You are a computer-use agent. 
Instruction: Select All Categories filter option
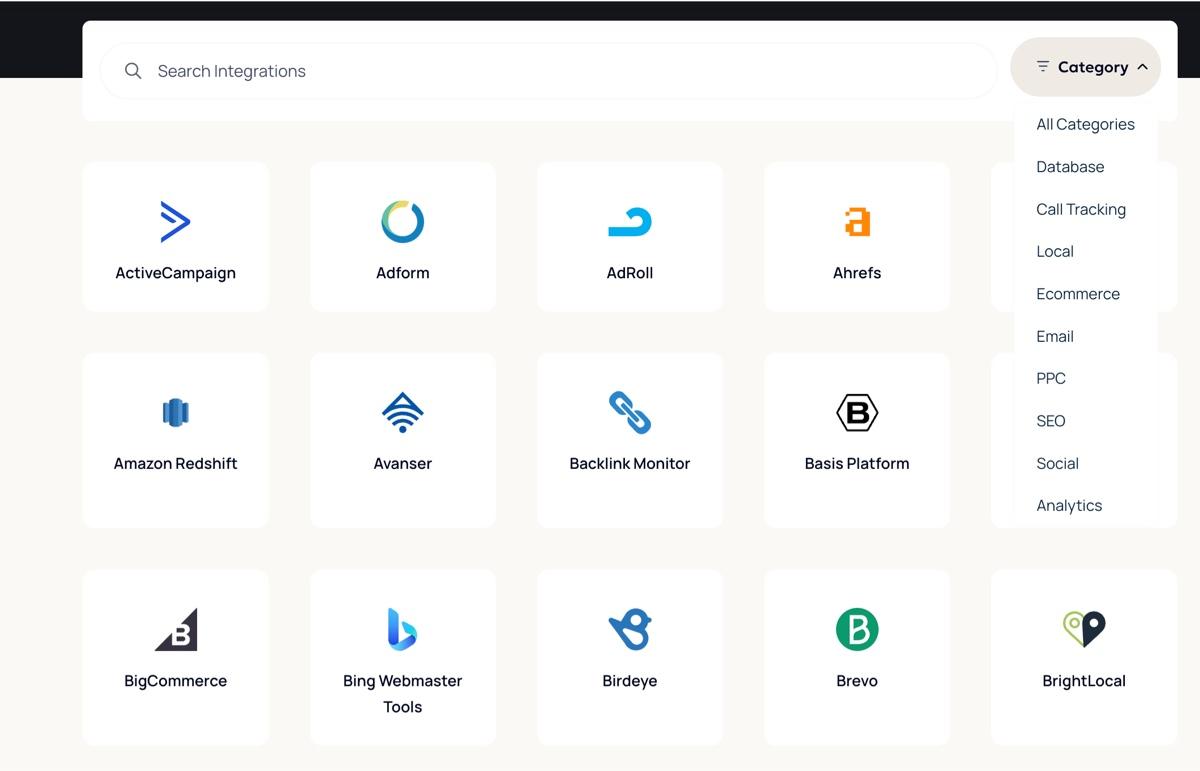1085,124
